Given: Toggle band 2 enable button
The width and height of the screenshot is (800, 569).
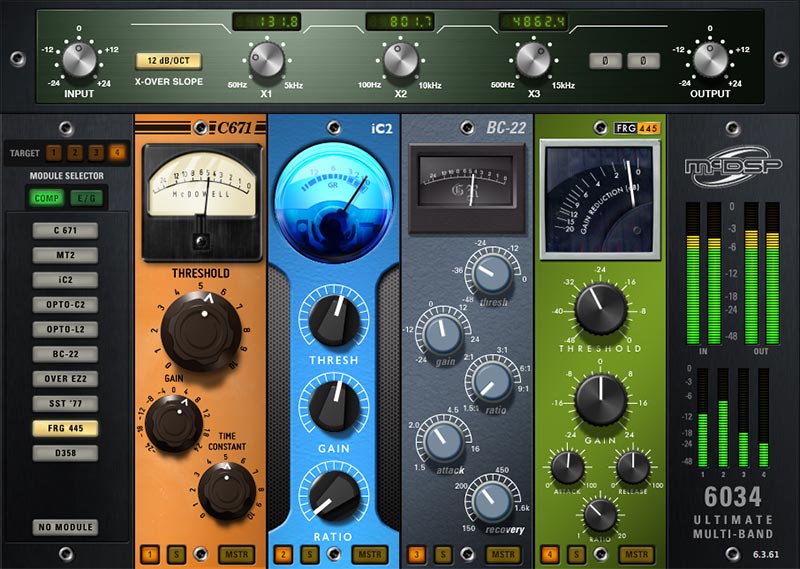Looking at the screenshot, I should pyautogui.click(x=284, y=554).
